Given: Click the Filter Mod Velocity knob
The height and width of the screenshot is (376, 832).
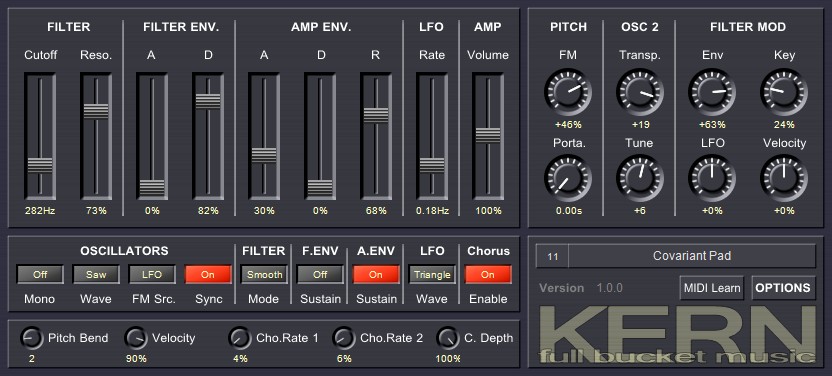Looking at the screenshot, I should (x=784, y=179).
